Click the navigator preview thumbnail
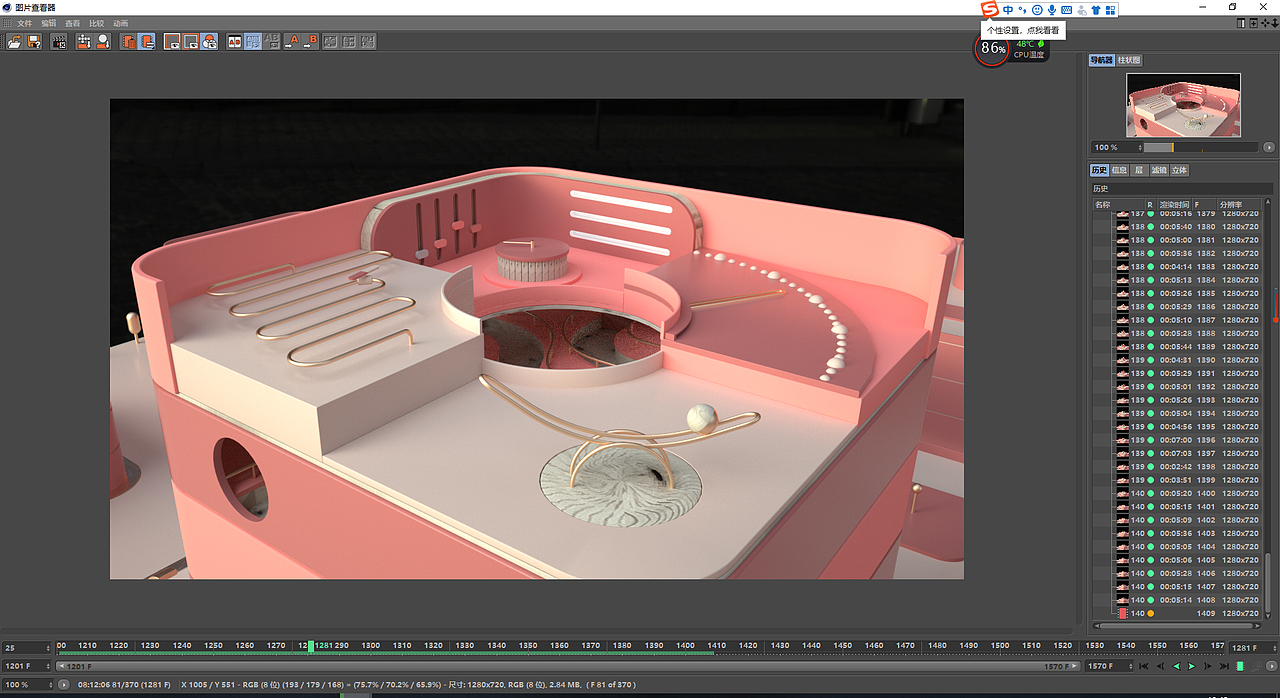1280x698 pixels. tap(1183, 105)
